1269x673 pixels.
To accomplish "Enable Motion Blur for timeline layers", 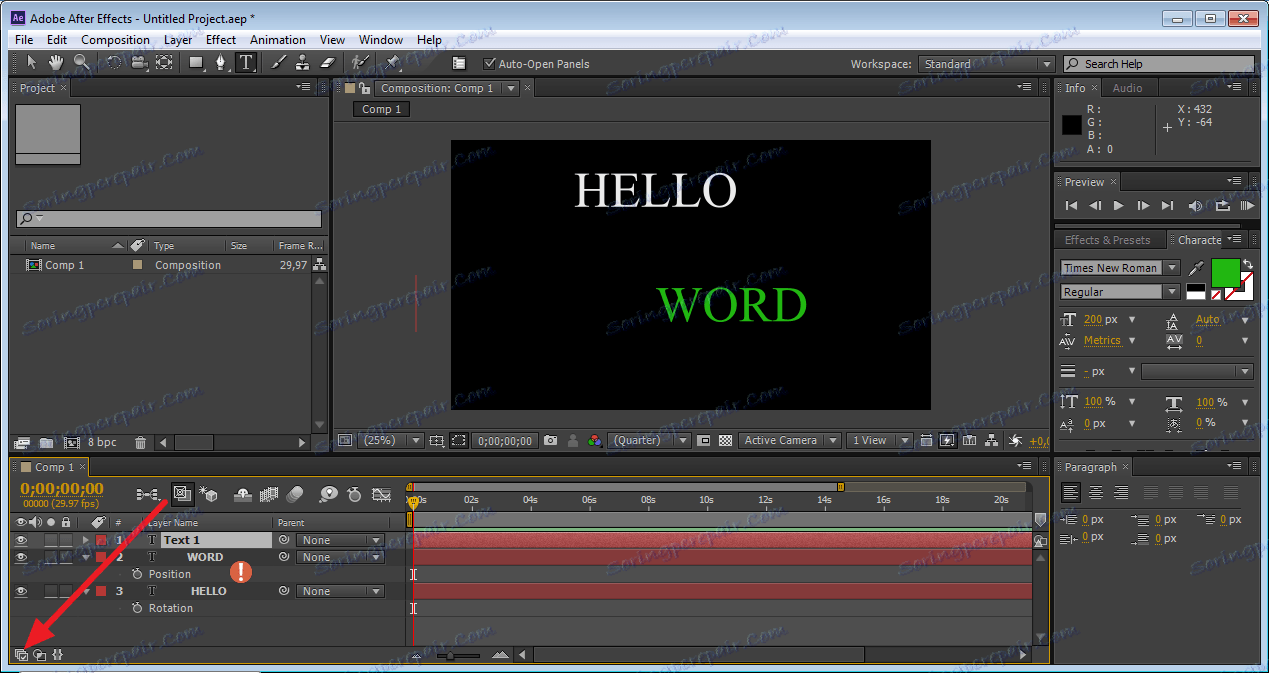I will click(x=295, y=494).
